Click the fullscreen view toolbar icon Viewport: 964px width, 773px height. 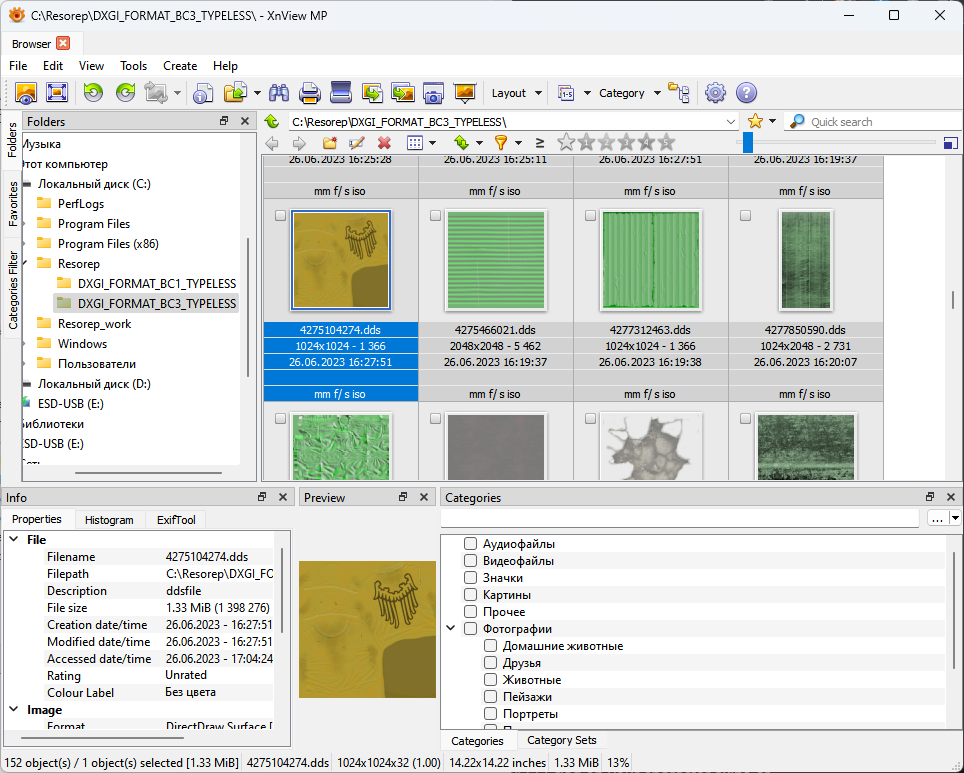coord(57,93)
